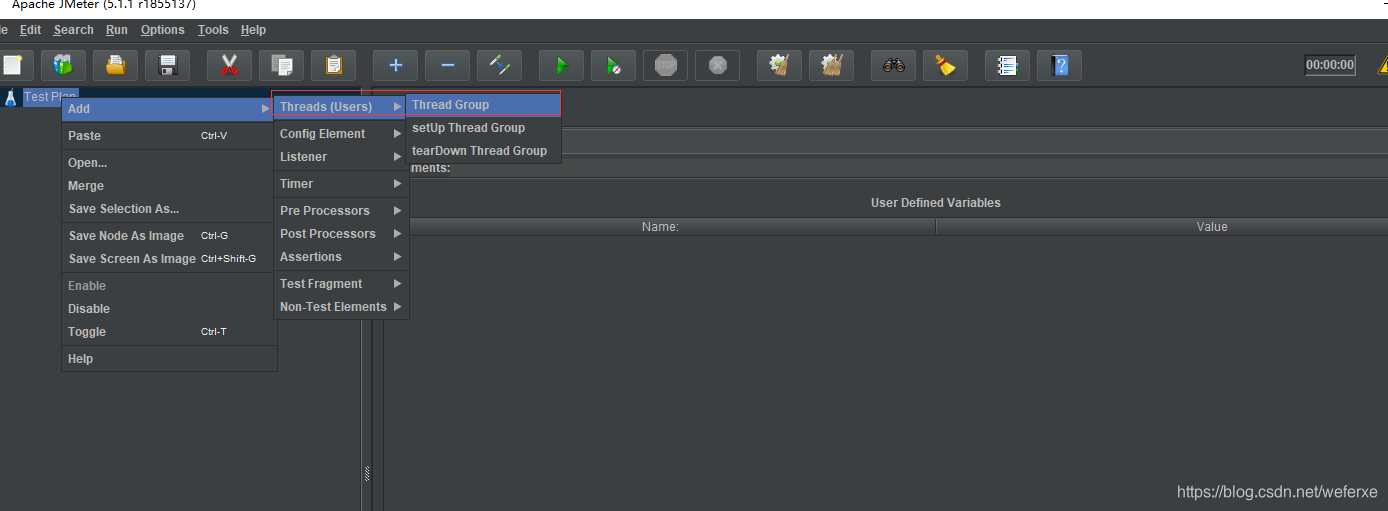Click the Open file folder icon
The width and height of the screenshot is (1388, 511).
[x=116, y=66]
